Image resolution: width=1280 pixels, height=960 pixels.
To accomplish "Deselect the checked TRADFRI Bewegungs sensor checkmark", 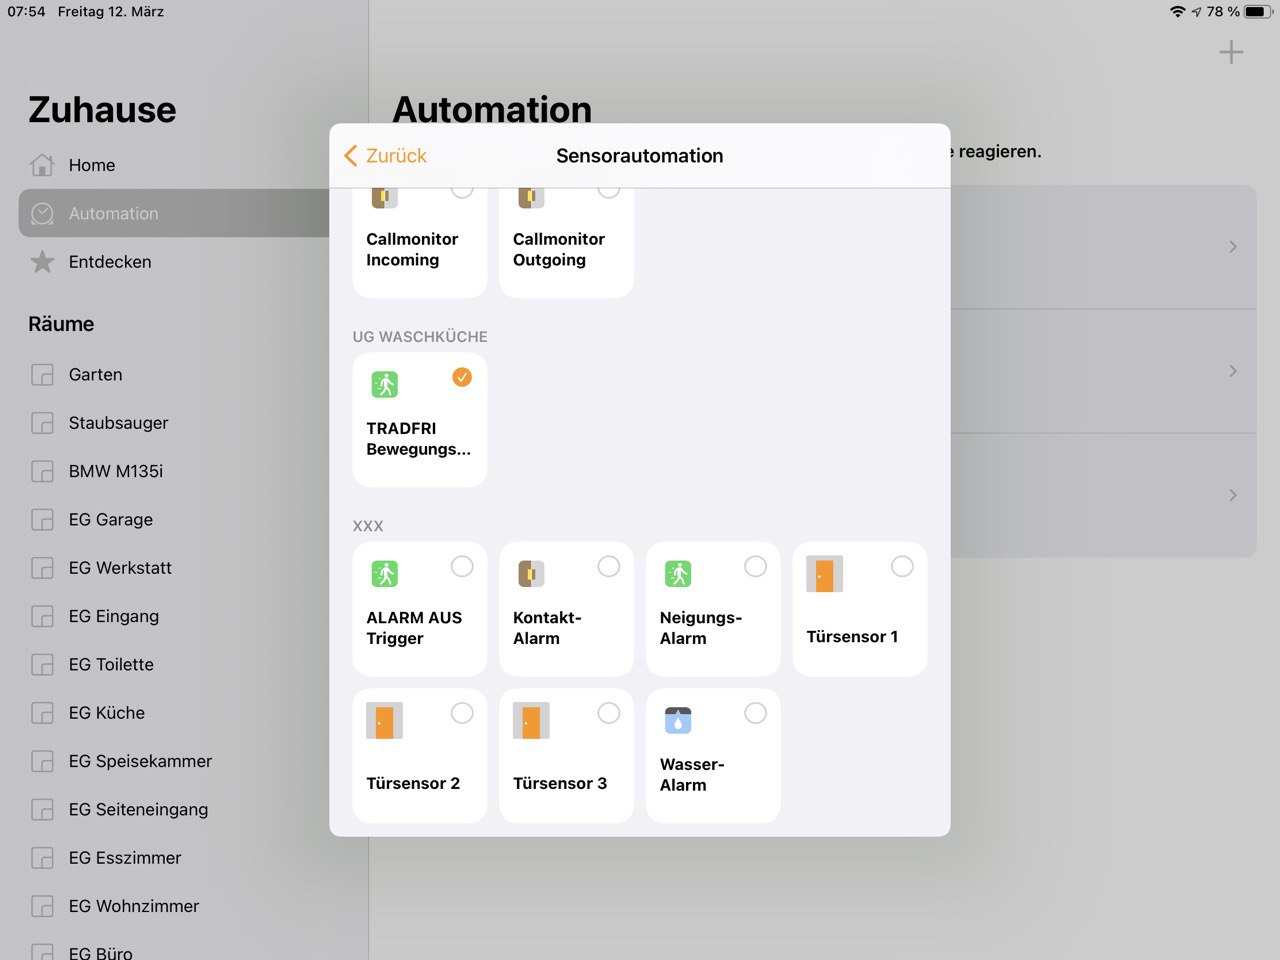I will pos(462,377).
